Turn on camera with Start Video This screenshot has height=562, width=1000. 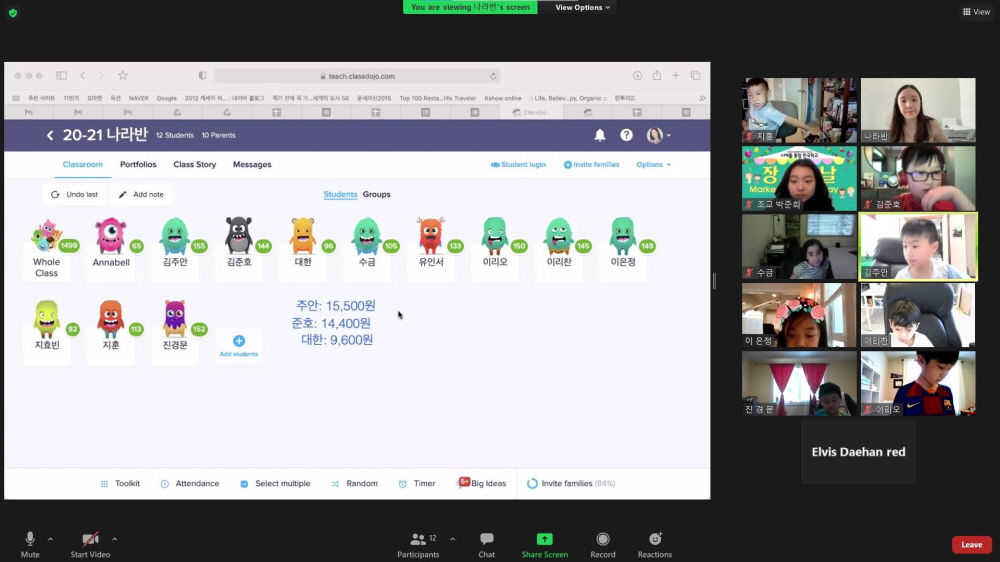pyautogui.click(x=90, y=545)
